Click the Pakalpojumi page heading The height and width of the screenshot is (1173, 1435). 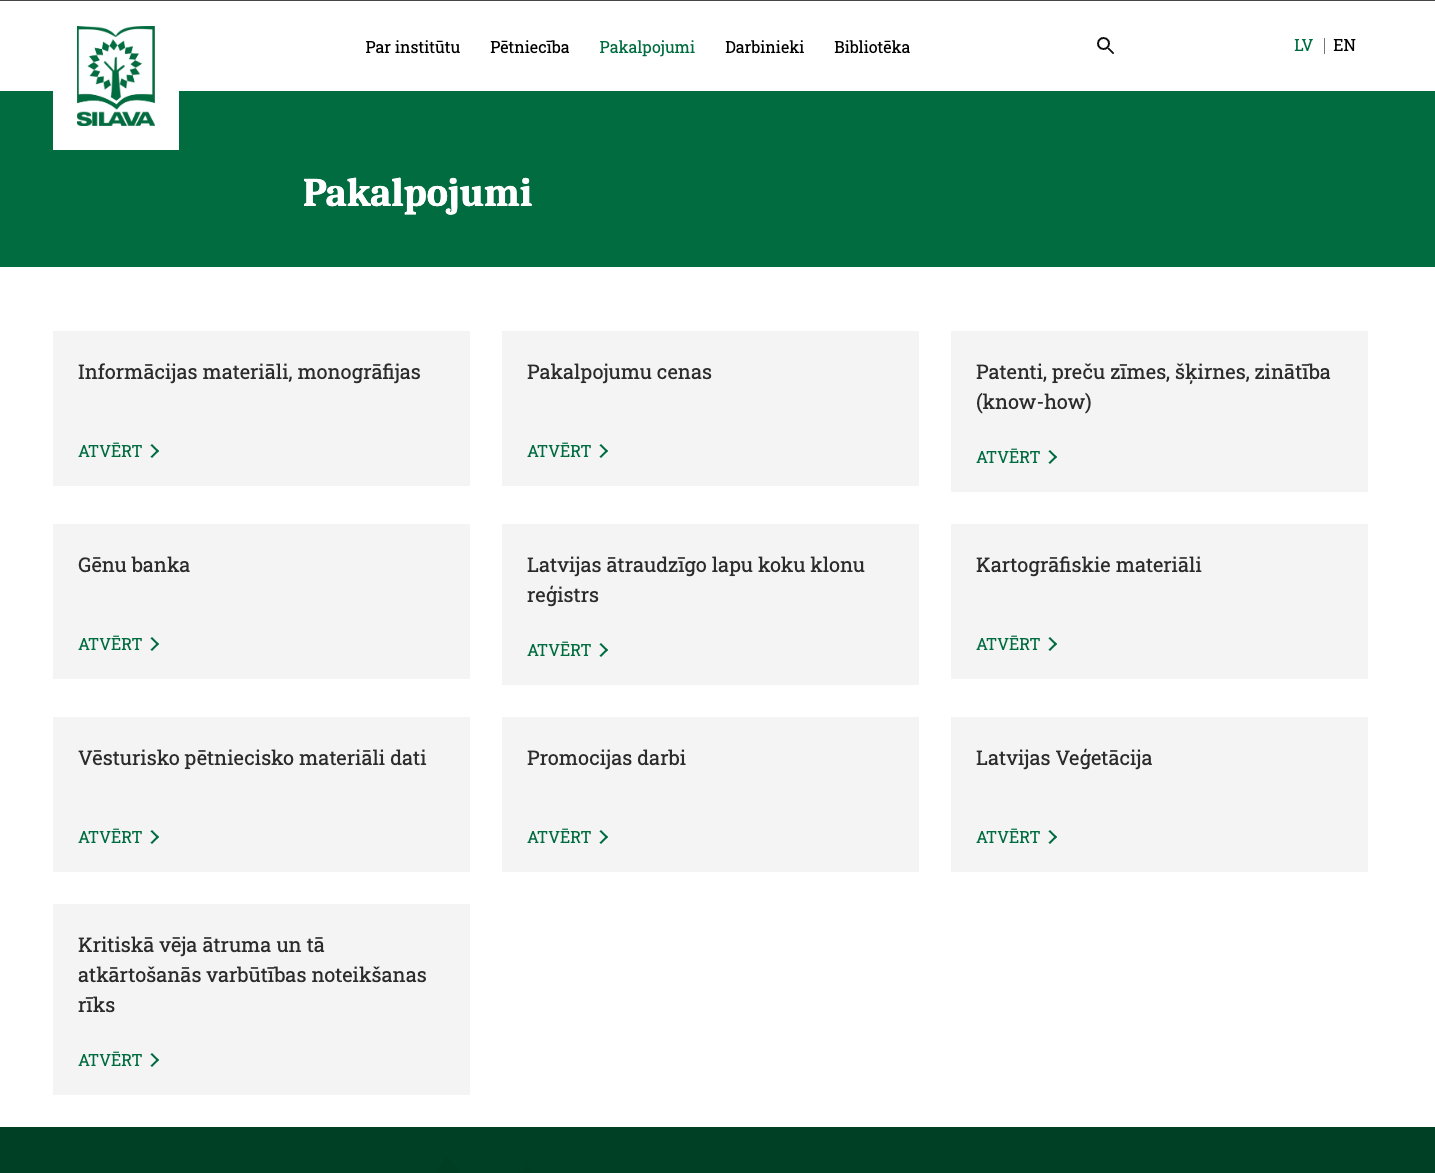[x=417, y=193]
